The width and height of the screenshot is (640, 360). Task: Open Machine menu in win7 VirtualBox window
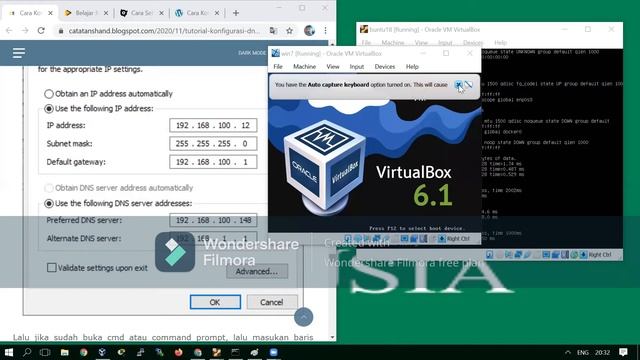[x=304, y=67]
